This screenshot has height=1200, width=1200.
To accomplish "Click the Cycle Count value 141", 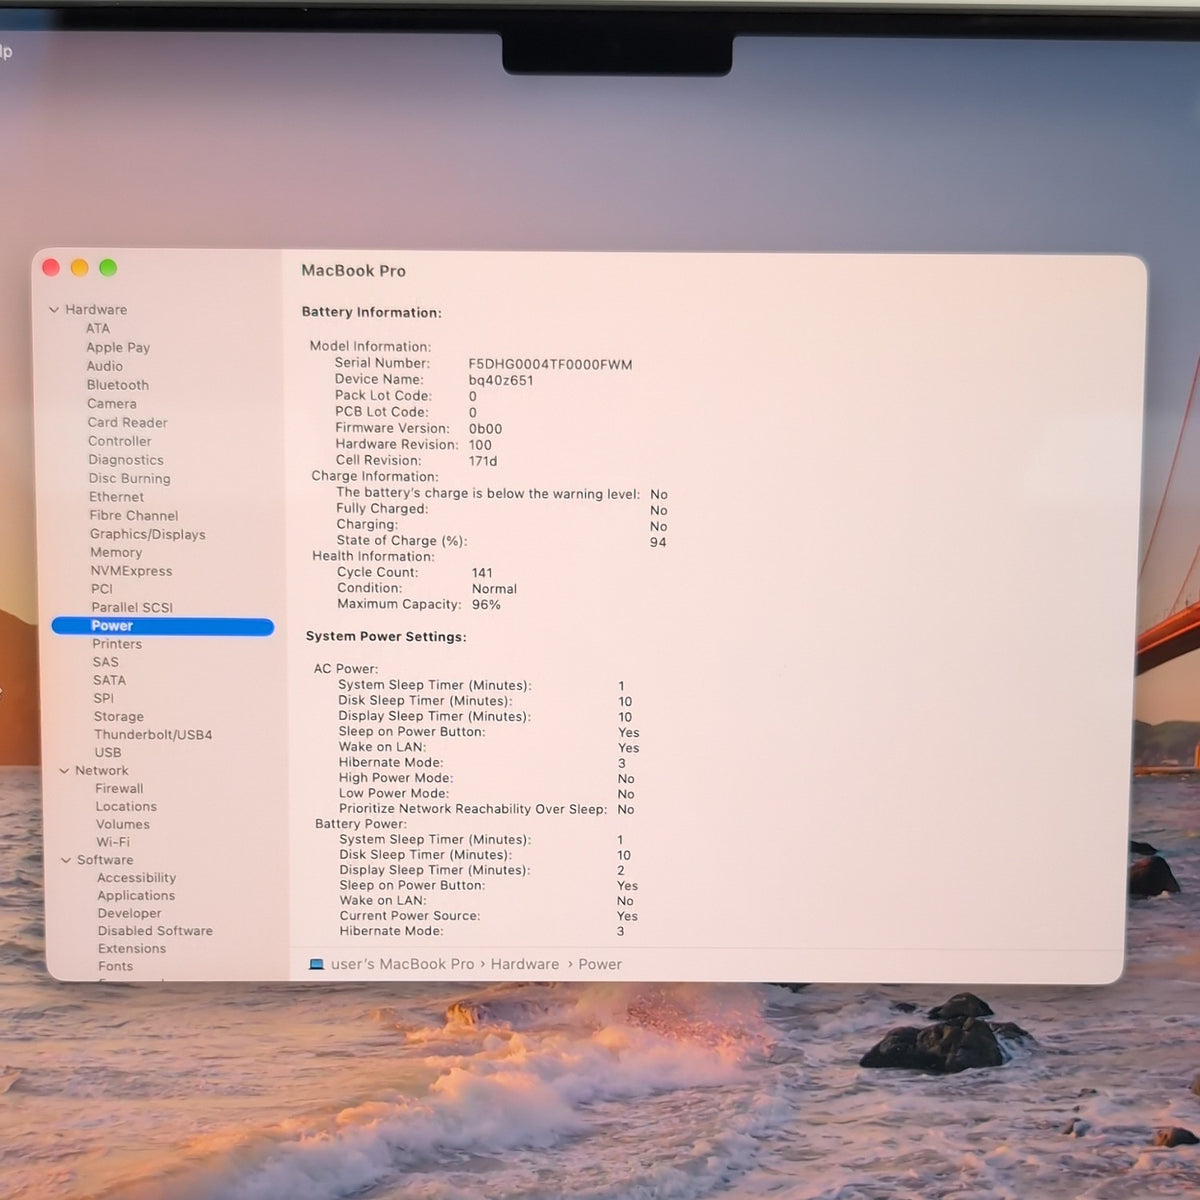I will tap(482, 574).
